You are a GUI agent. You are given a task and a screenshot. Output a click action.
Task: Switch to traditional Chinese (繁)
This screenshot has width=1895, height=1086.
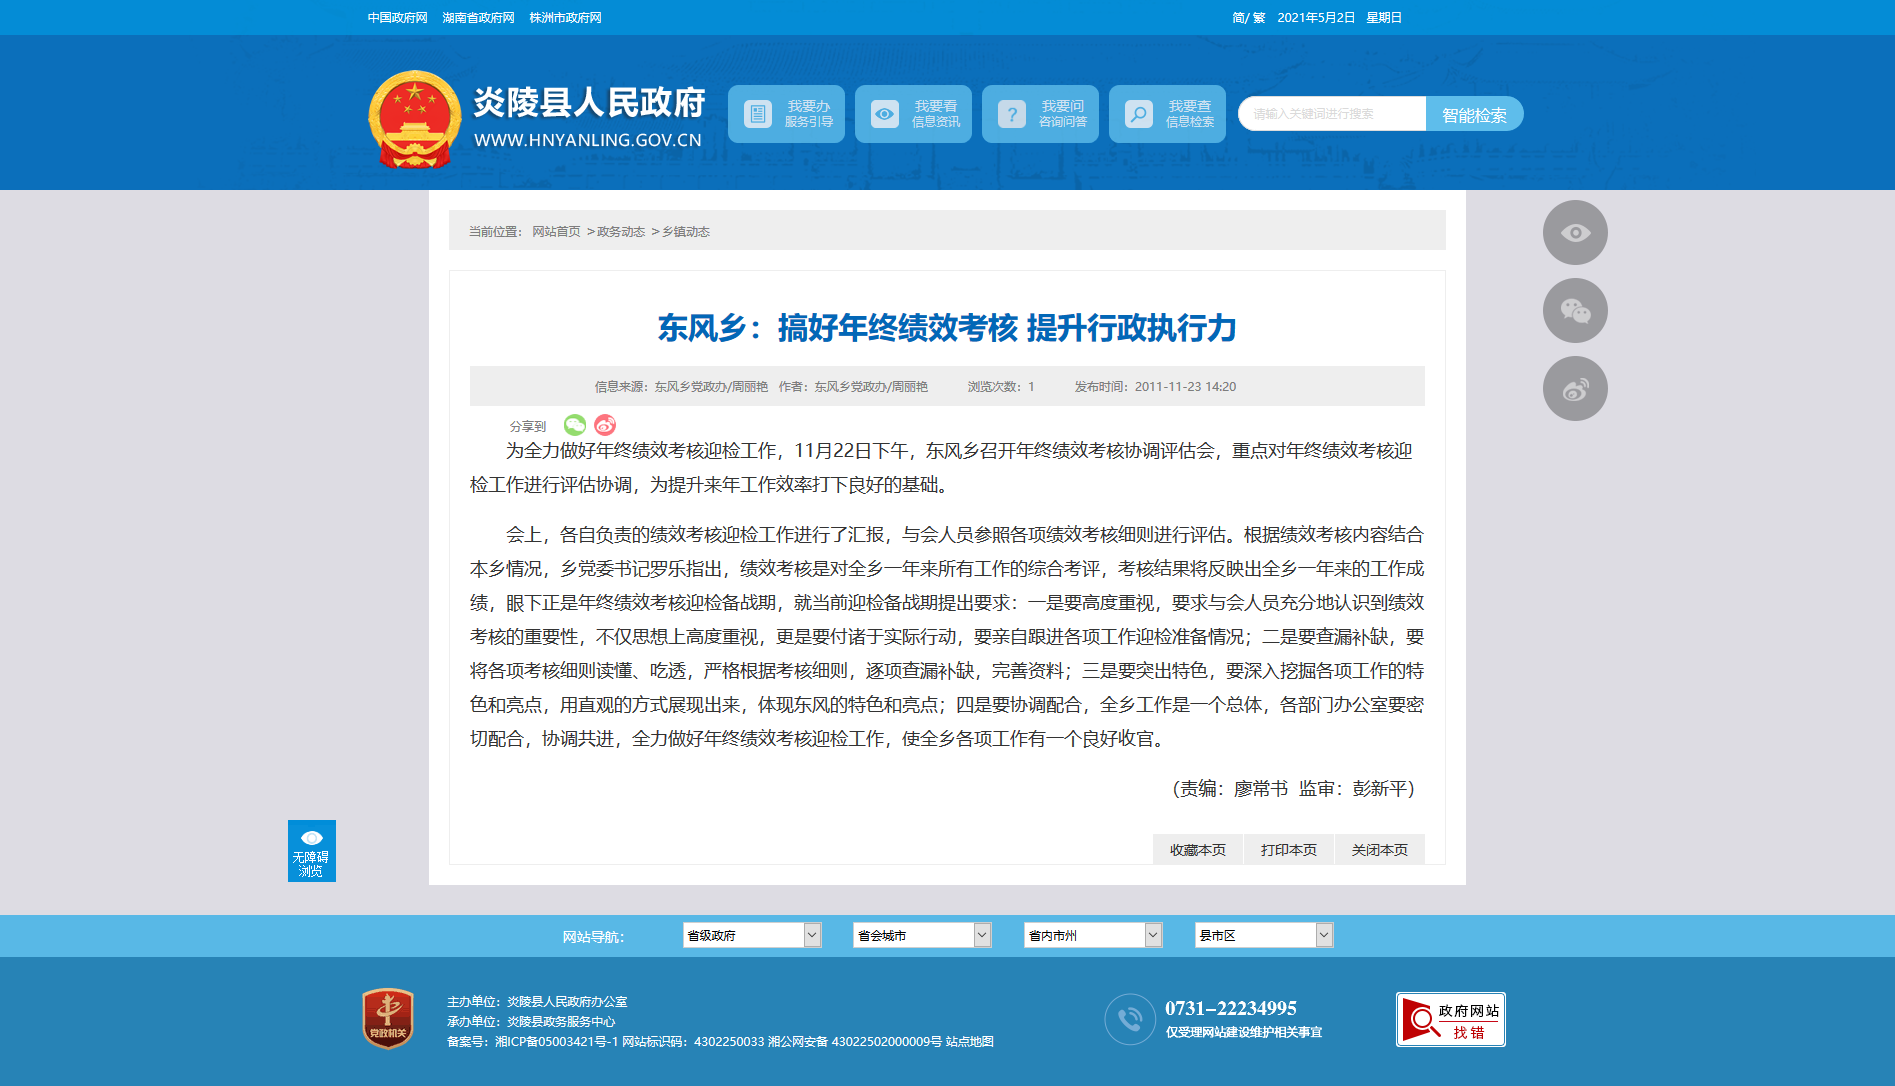1259,18
